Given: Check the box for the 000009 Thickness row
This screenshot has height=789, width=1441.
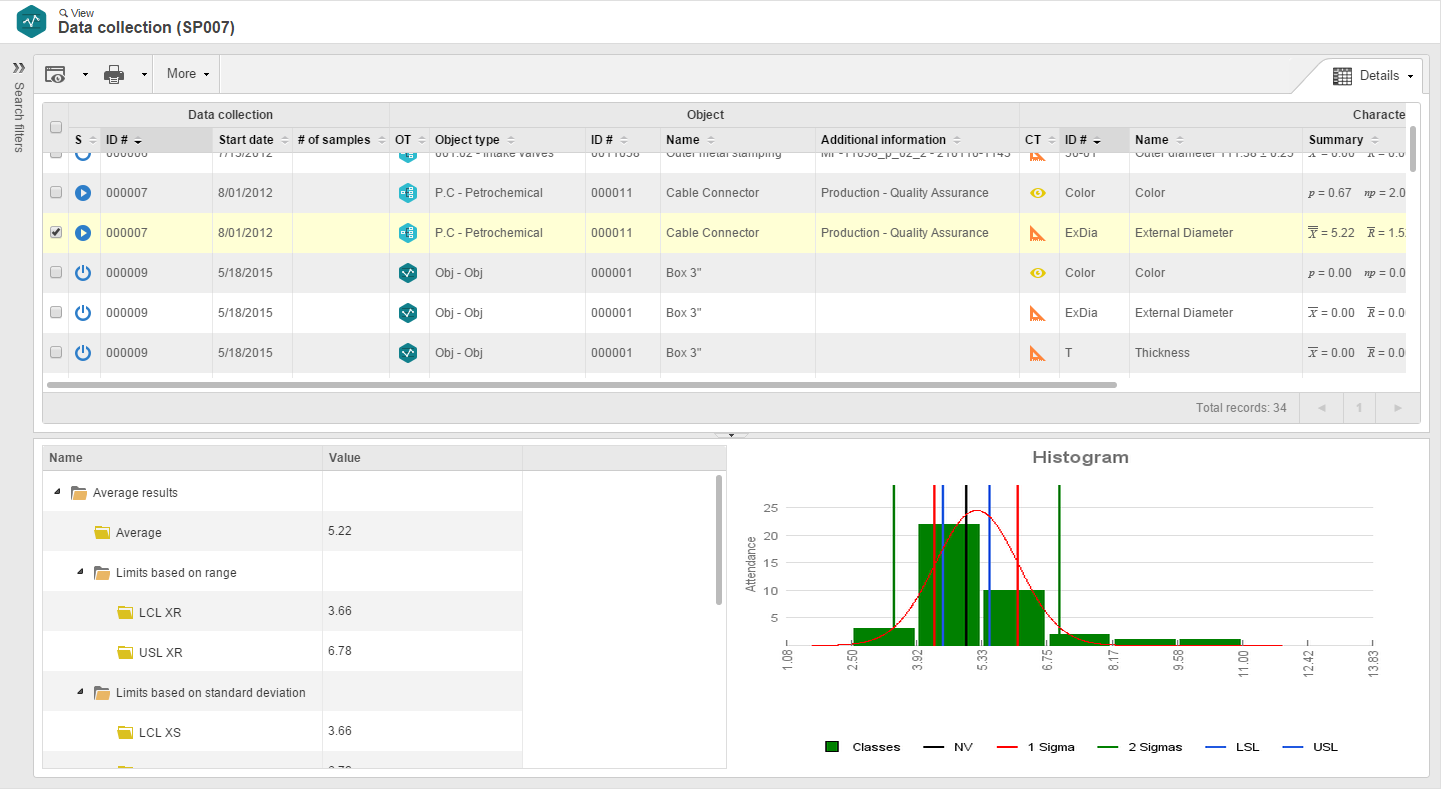Looking at the screenshot, I should click(56, 352).
